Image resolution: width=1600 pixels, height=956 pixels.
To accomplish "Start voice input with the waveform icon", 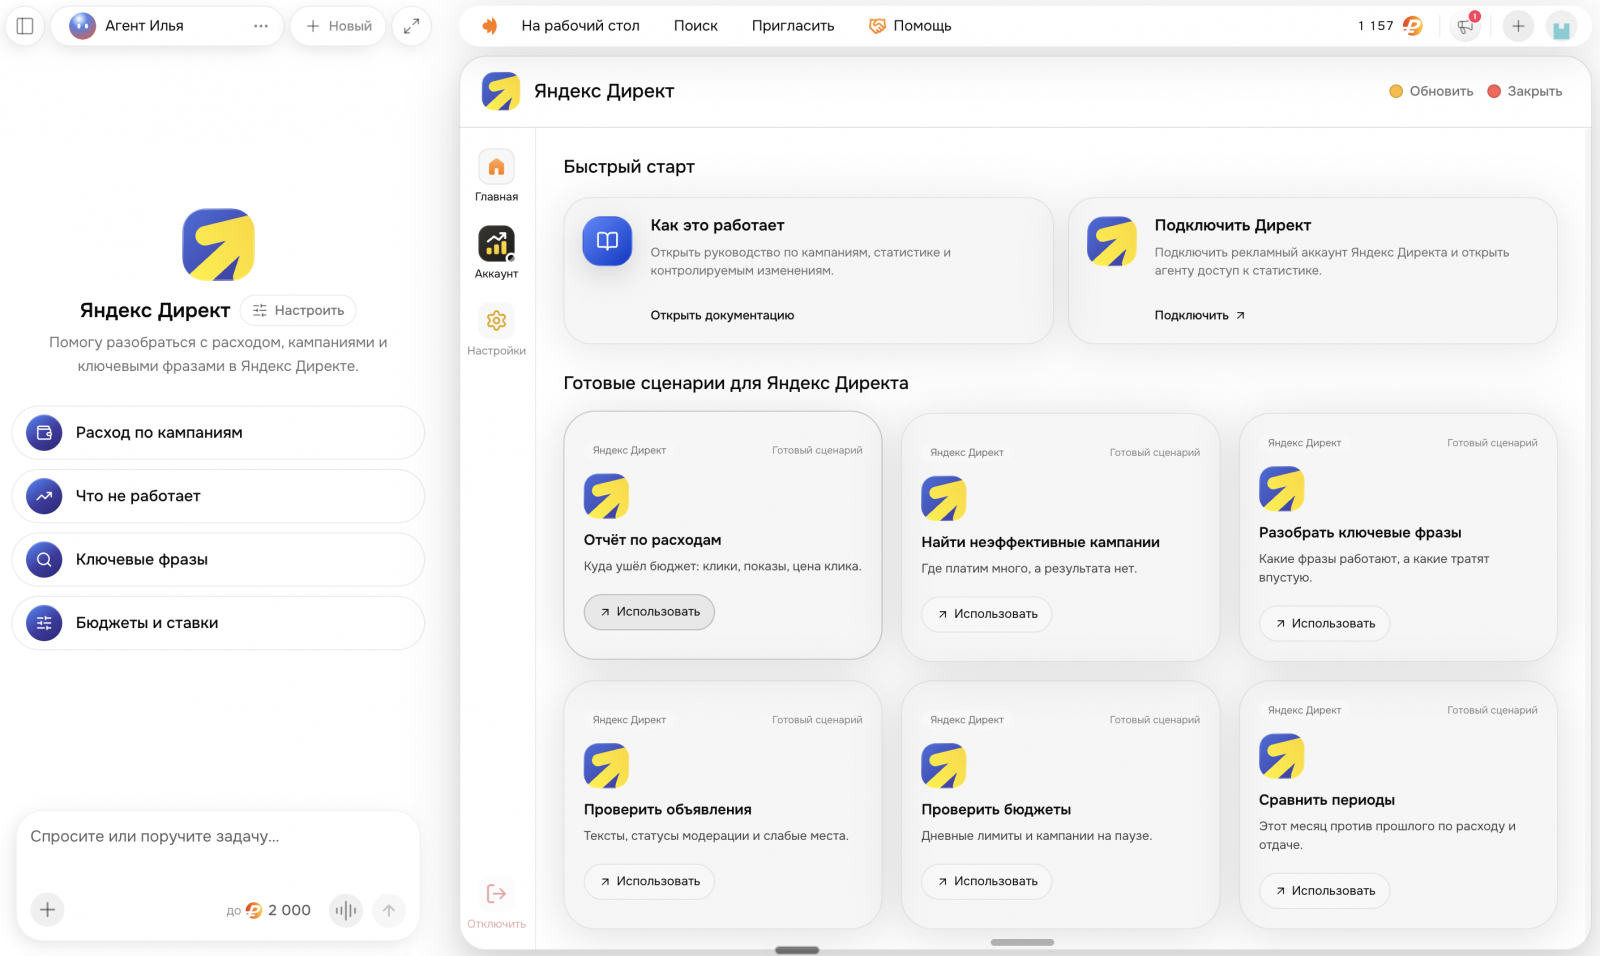I will [x=346, y=910].
